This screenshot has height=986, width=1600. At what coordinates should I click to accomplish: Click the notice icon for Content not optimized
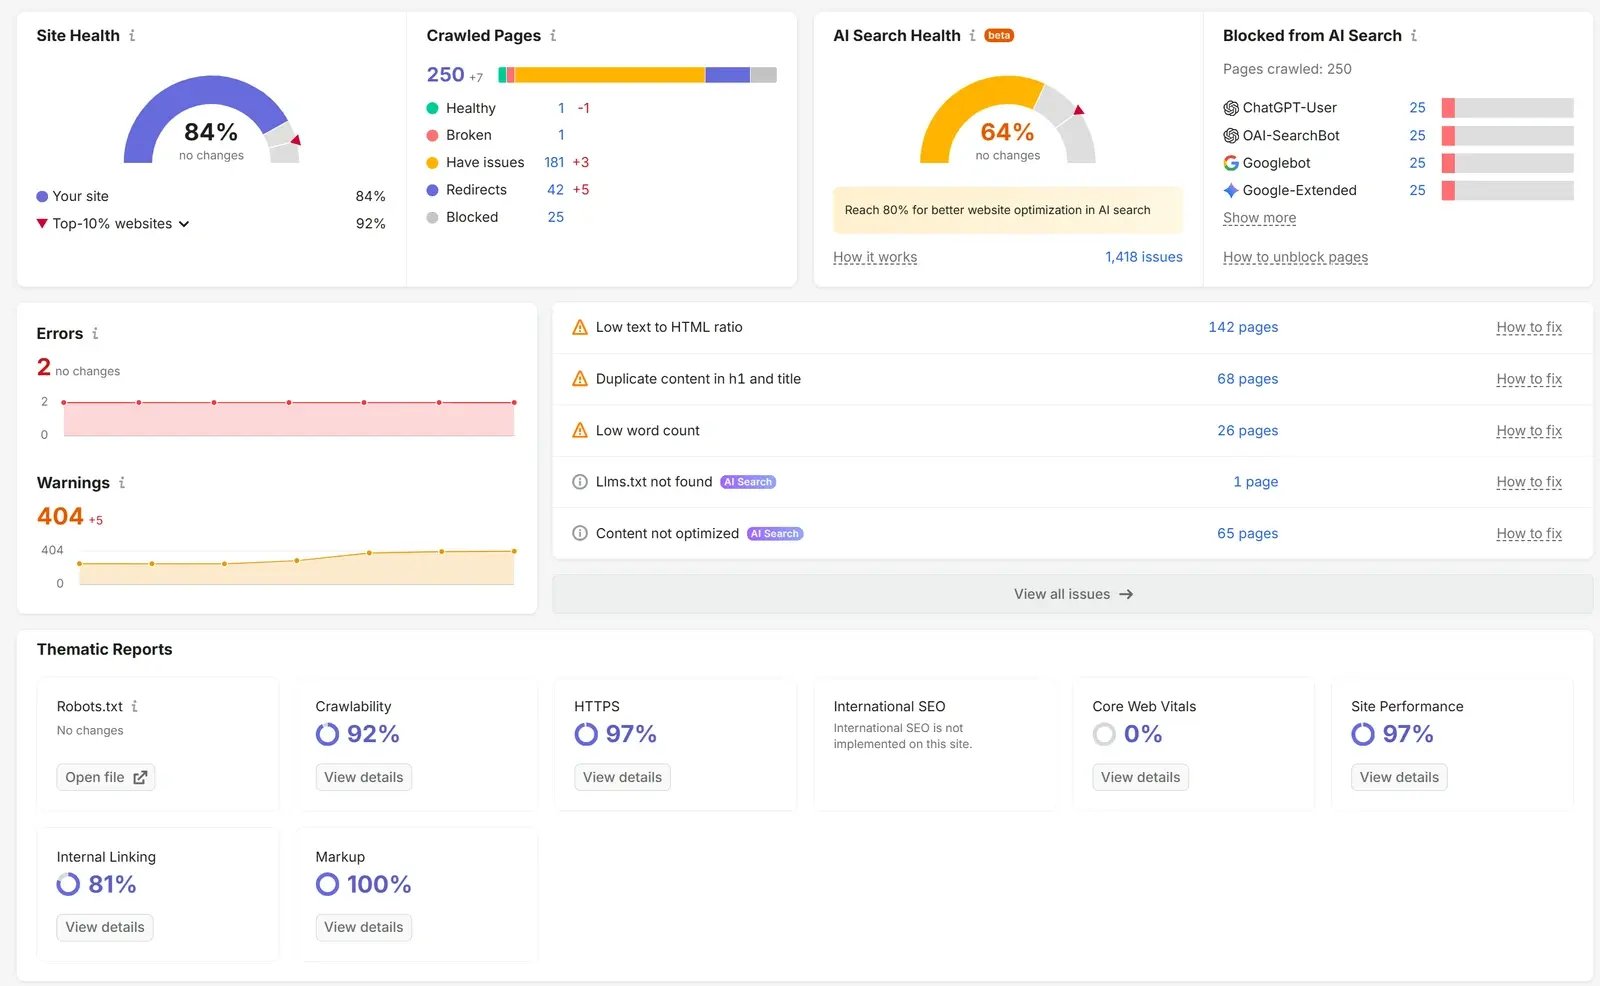point(580,533)
